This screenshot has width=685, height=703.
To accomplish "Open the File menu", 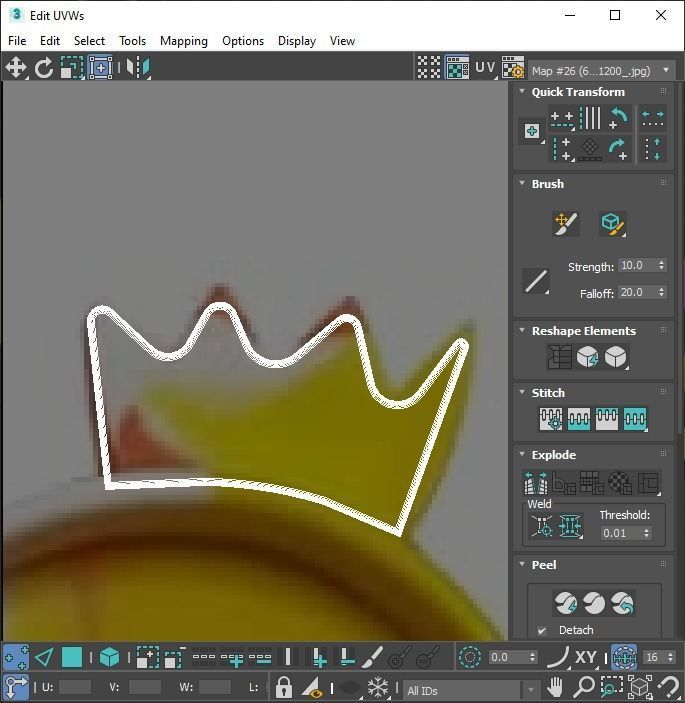I will click(x=17, y=41).
